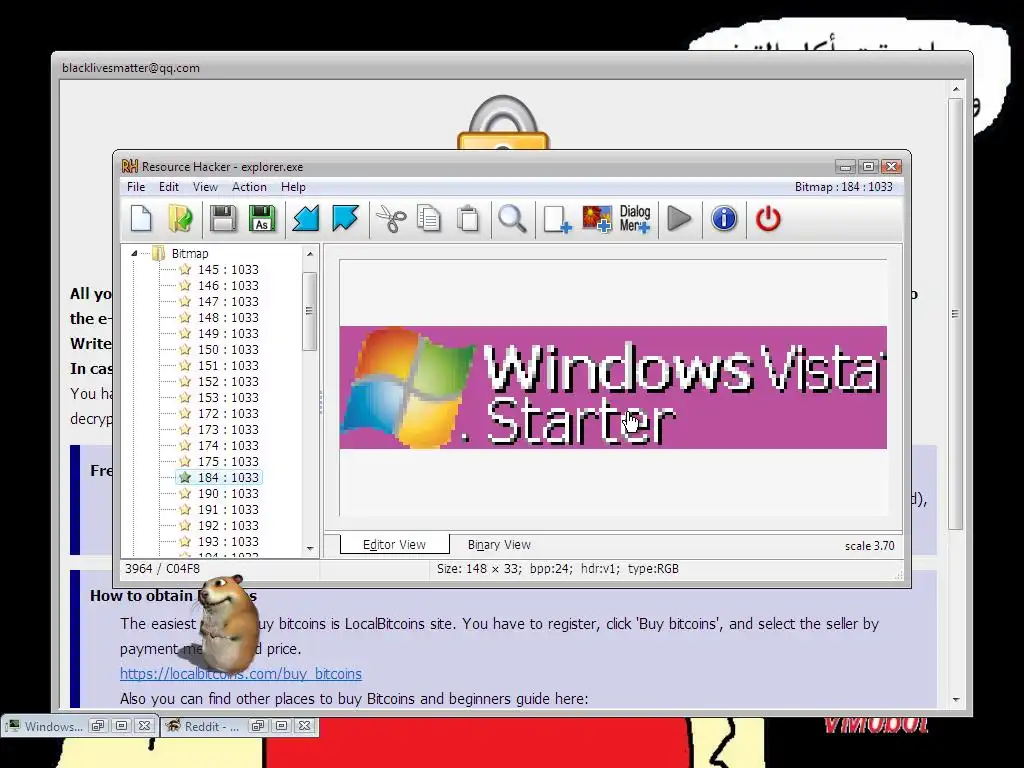Image resolution: width=1024 pixels, height=768 pixels.
Task: Select bitmap resource 146 : 1033
Action: 228,285
